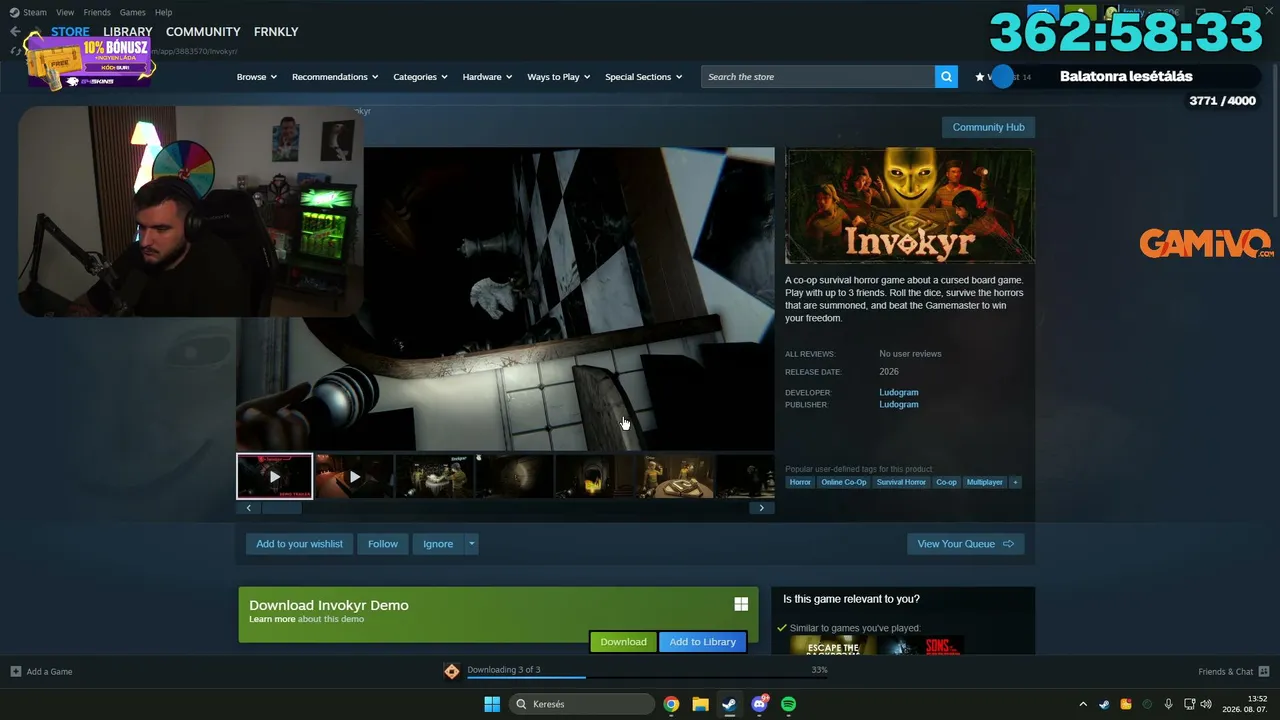The width and height of the screenshot is (1280, 720).
Task: Open the Help menu
Action: coord(164,12)
